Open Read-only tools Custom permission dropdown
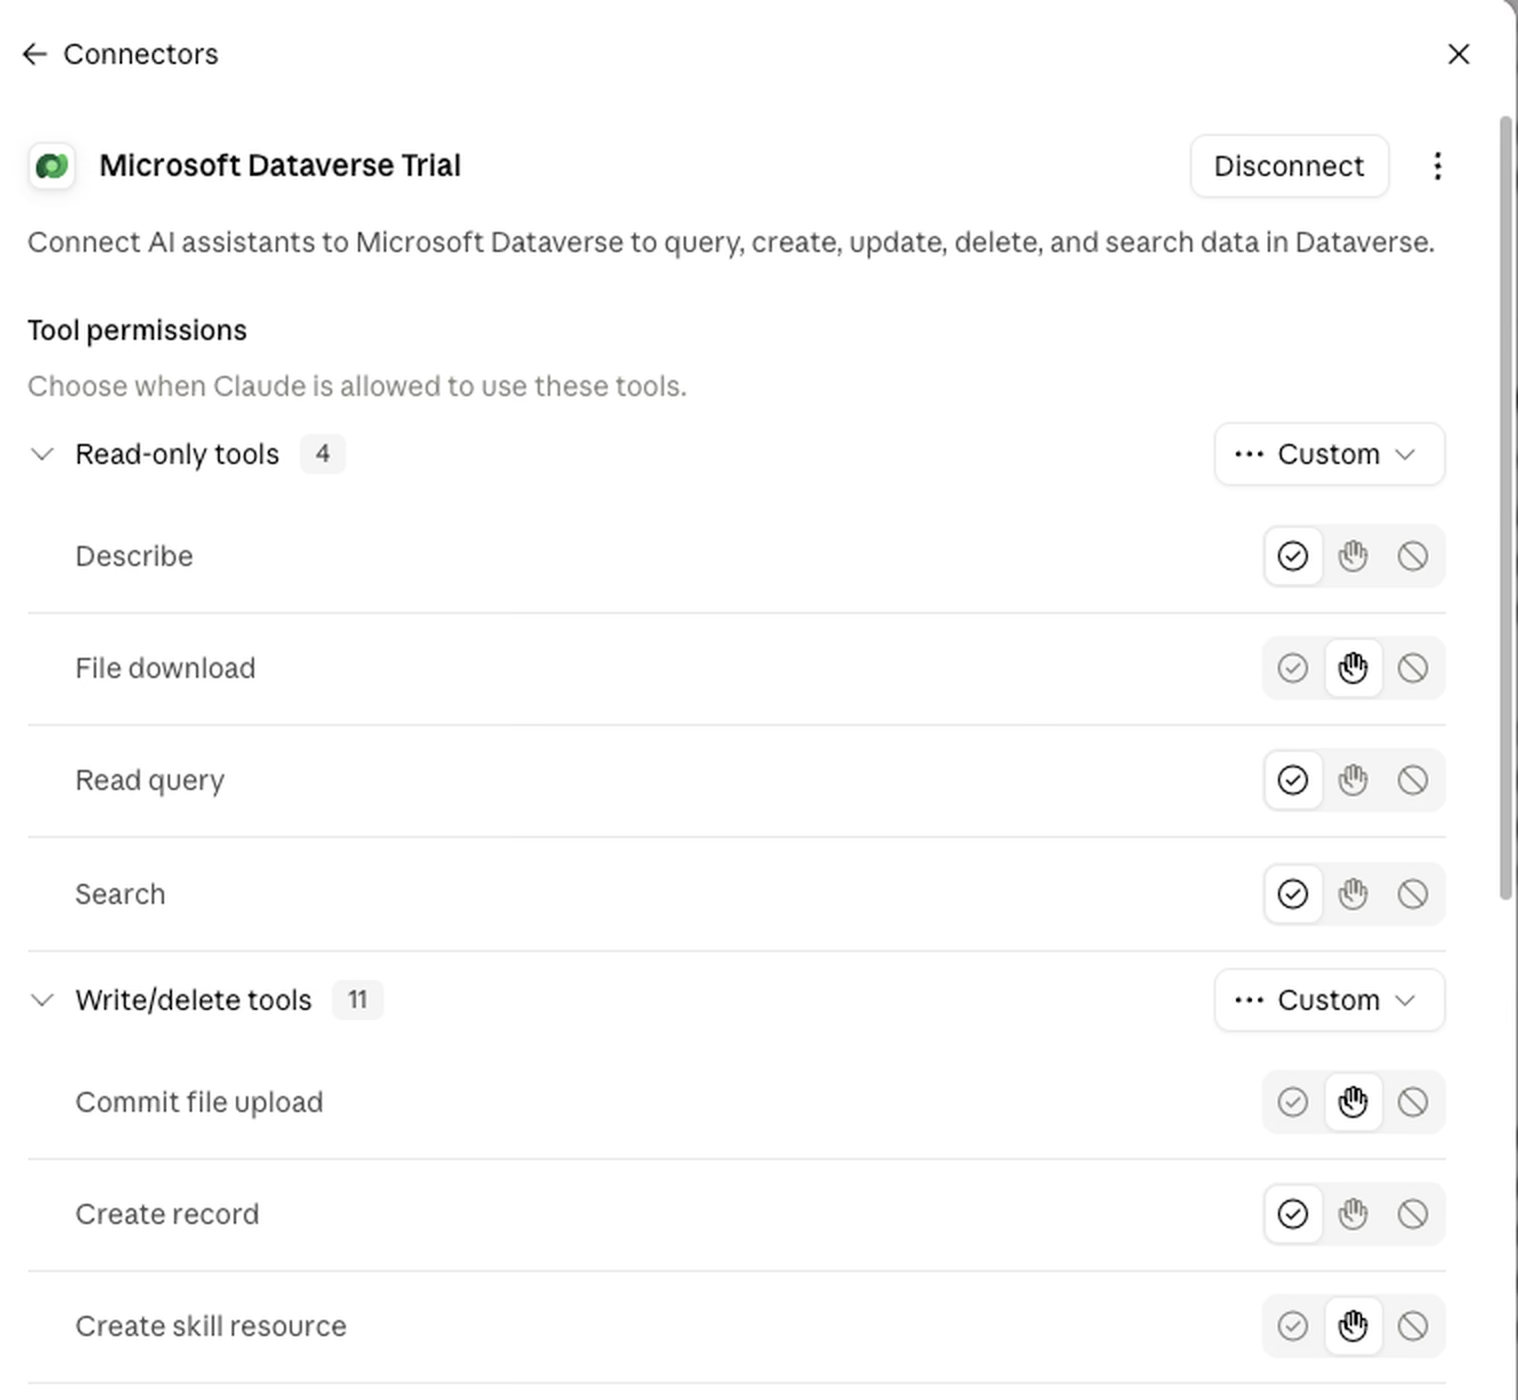The image size is (1518, 1400). pos(1329,454)
